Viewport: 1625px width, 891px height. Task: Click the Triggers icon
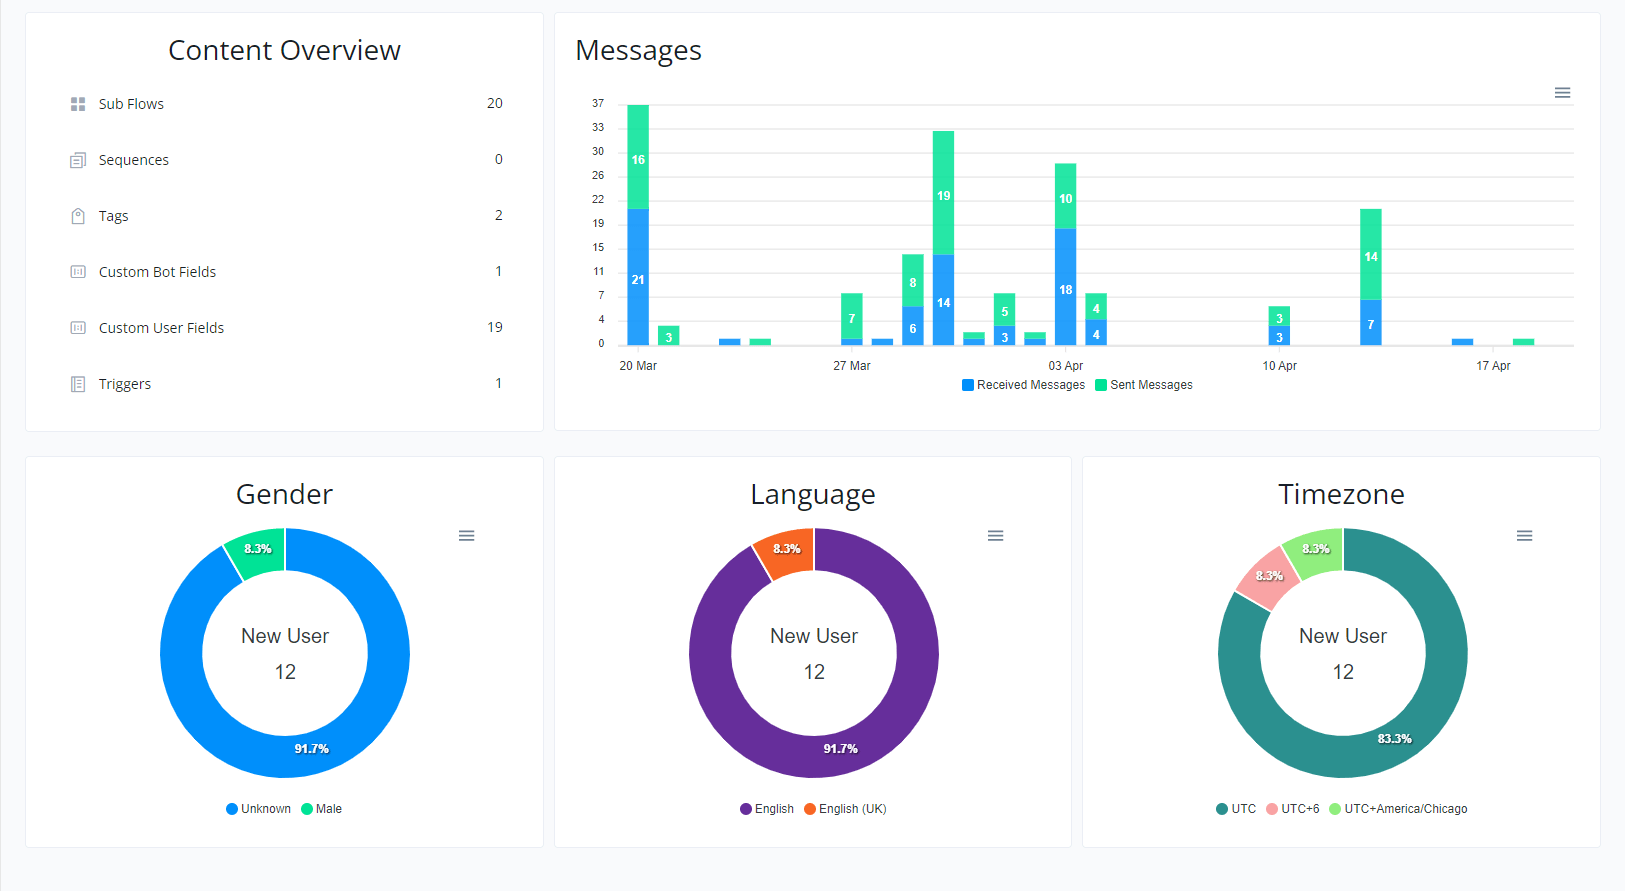pyautogui.click(x=78, y=384)
